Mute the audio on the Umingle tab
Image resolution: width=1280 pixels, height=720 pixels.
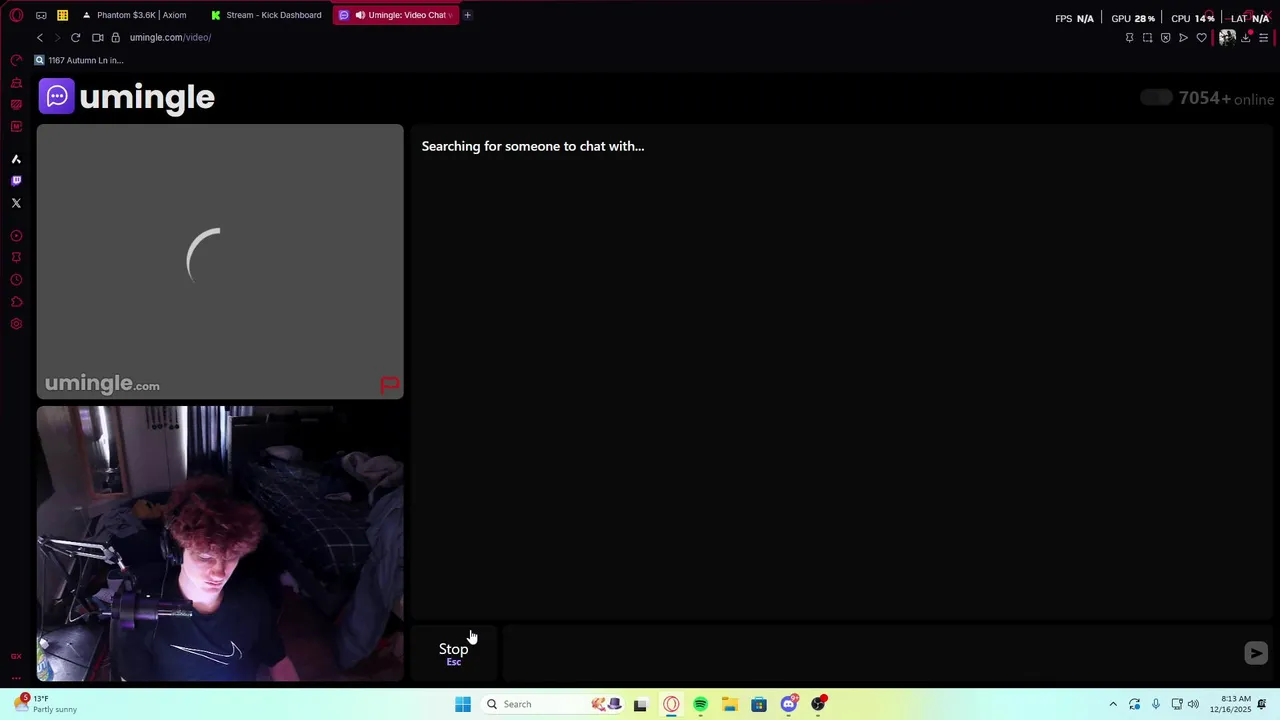click(360, 15)
